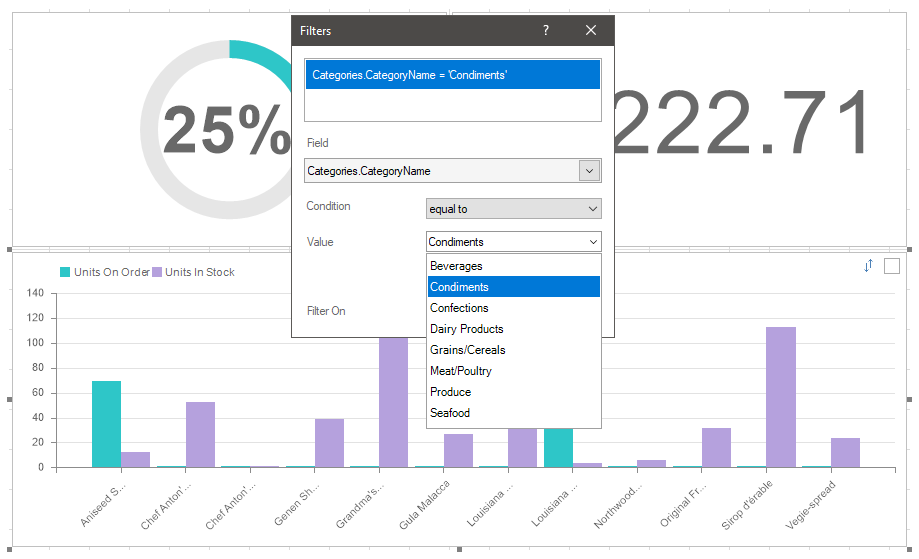Pick Grains/Cereals in the value list

click(467, 350)
